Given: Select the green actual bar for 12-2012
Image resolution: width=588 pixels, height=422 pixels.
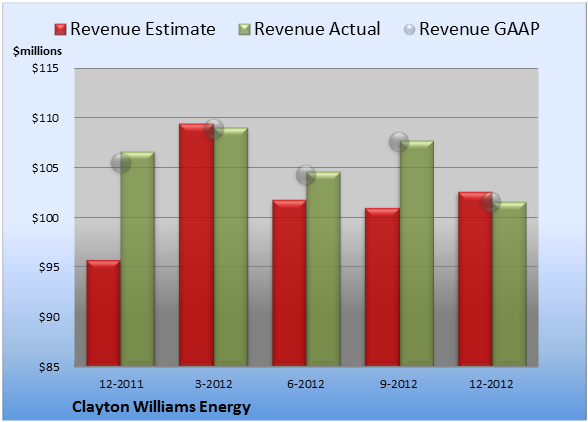Looking at the screenshot, I should click(509, 284).
